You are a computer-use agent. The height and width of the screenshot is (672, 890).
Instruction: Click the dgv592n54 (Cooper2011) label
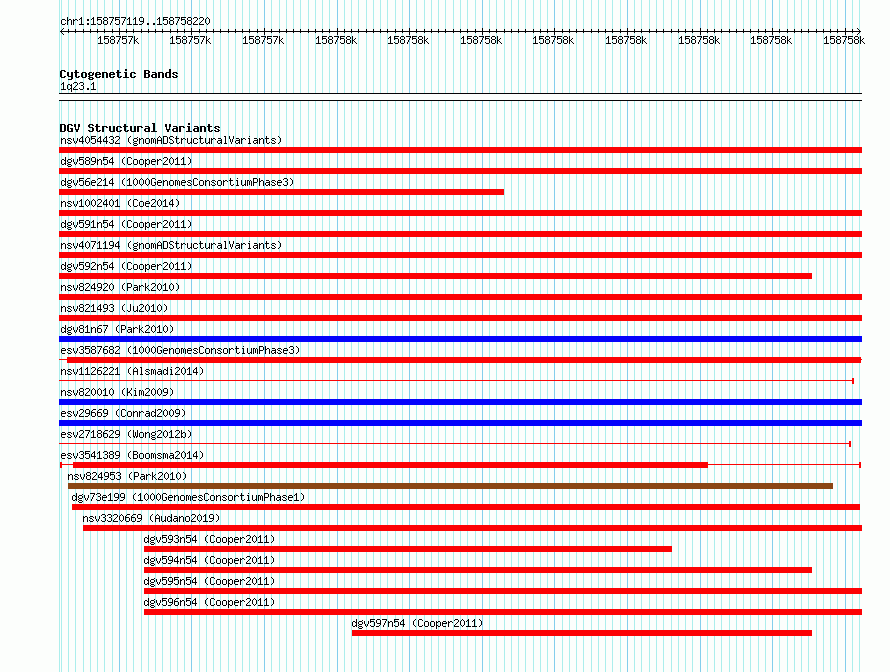[126, 266]
